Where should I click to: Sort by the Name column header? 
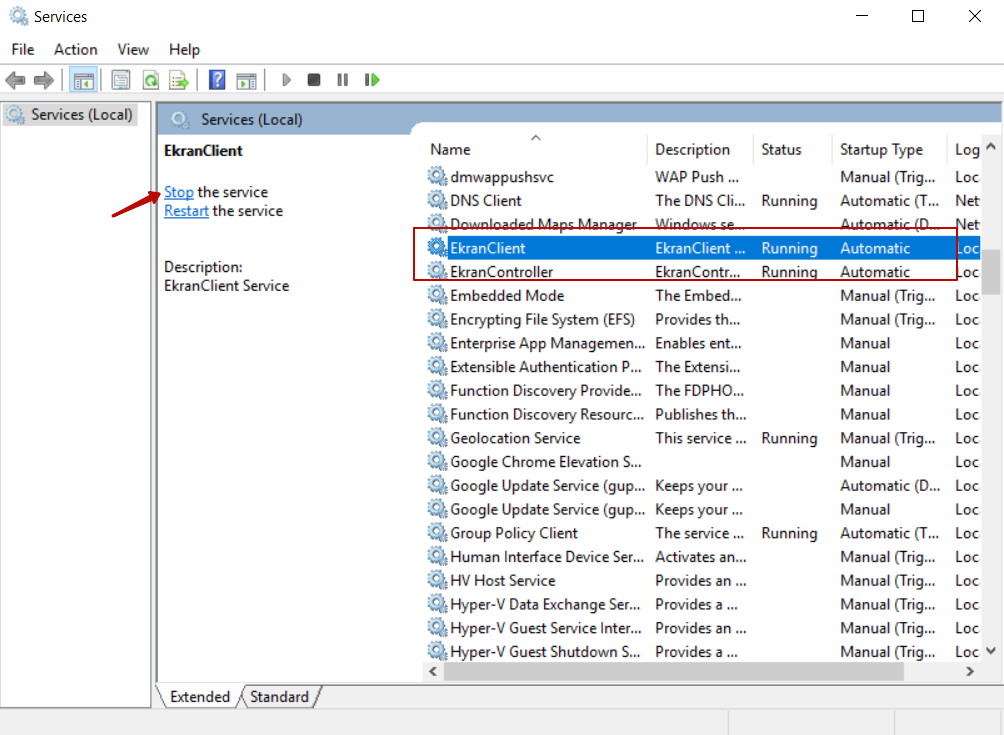(x=450, y=150)
